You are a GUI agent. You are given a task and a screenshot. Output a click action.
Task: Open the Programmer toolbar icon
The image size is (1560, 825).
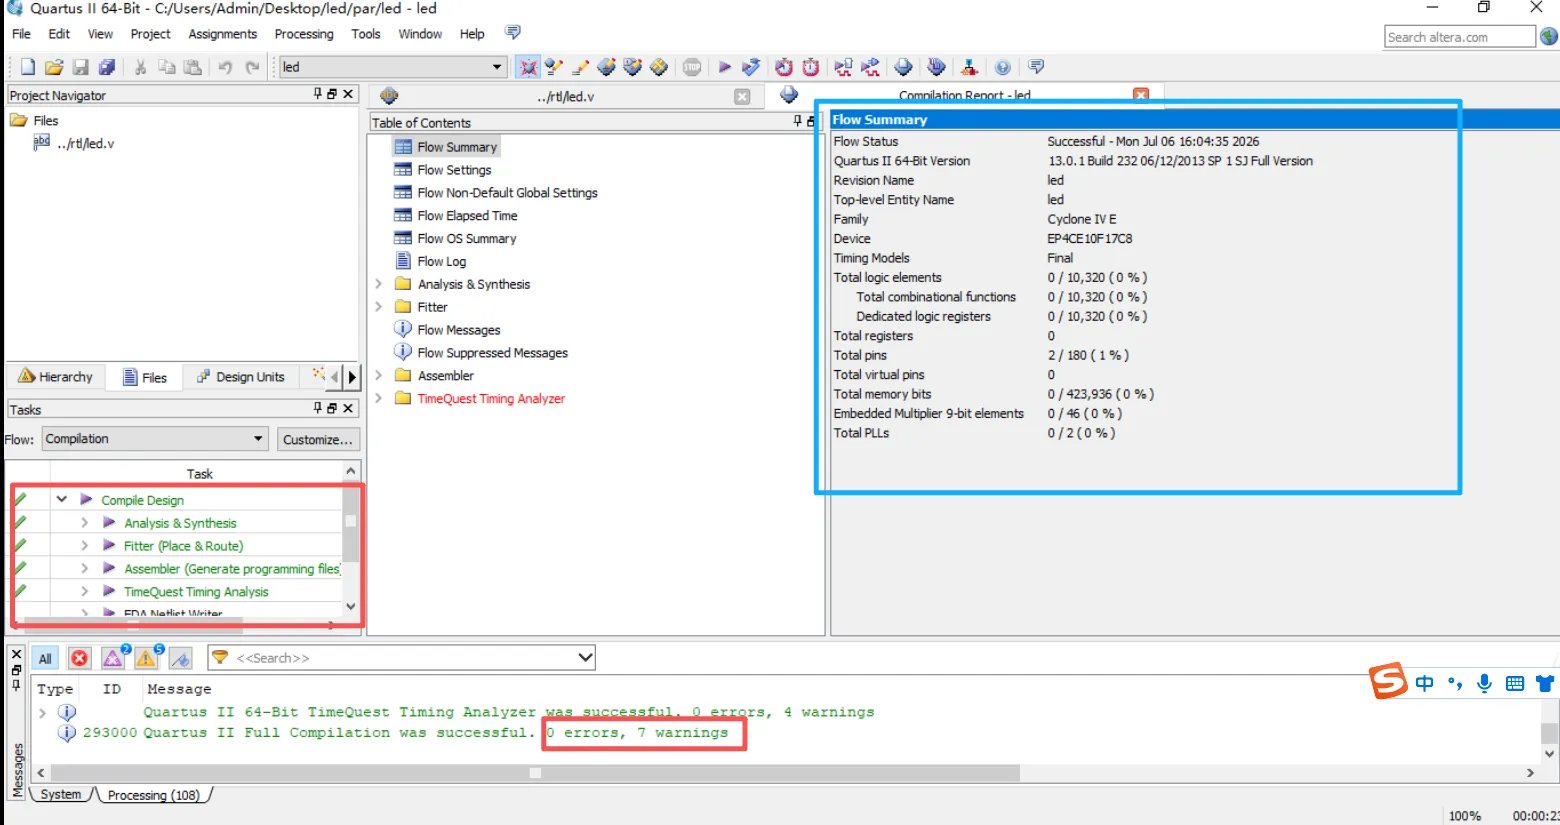(x=936, y=67)
